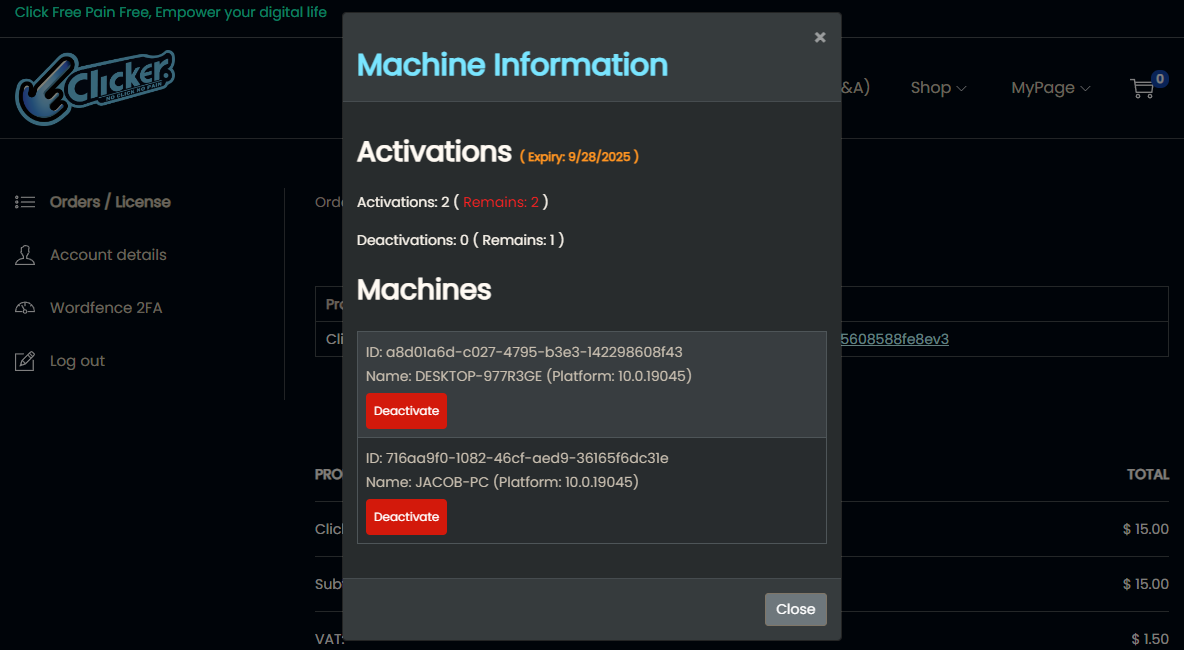Open the Orders / License page
The image size is (1184, 650).
point(110,202)
